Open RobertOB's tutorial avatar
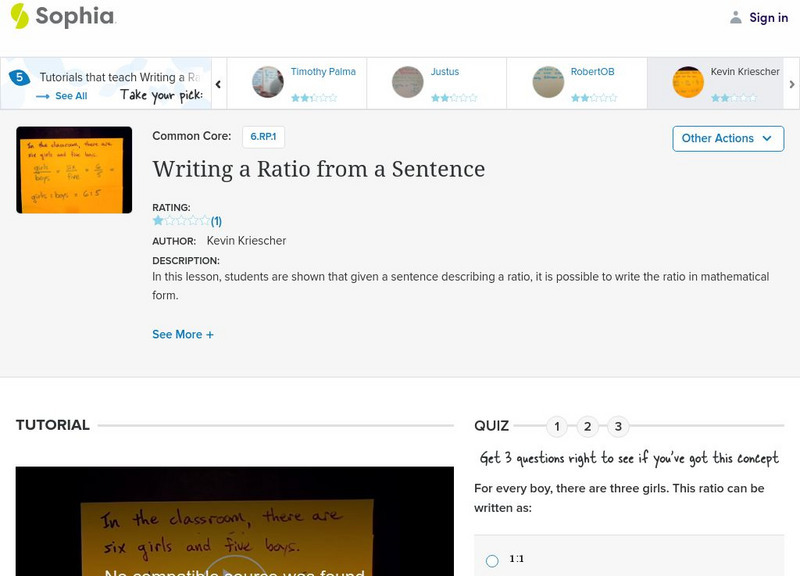800x576 pixels. pos(548,82)
